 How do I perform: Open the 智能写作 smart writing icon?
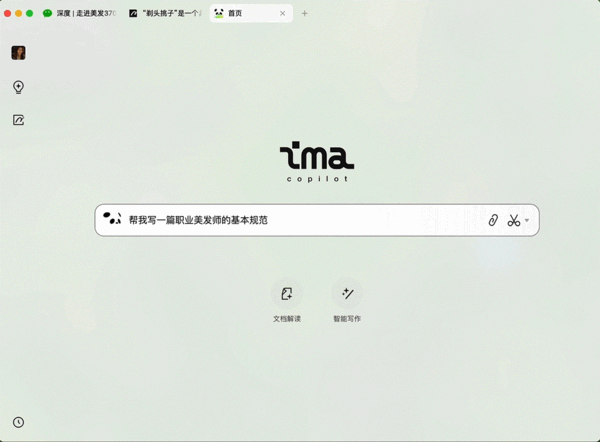point(347,294)
